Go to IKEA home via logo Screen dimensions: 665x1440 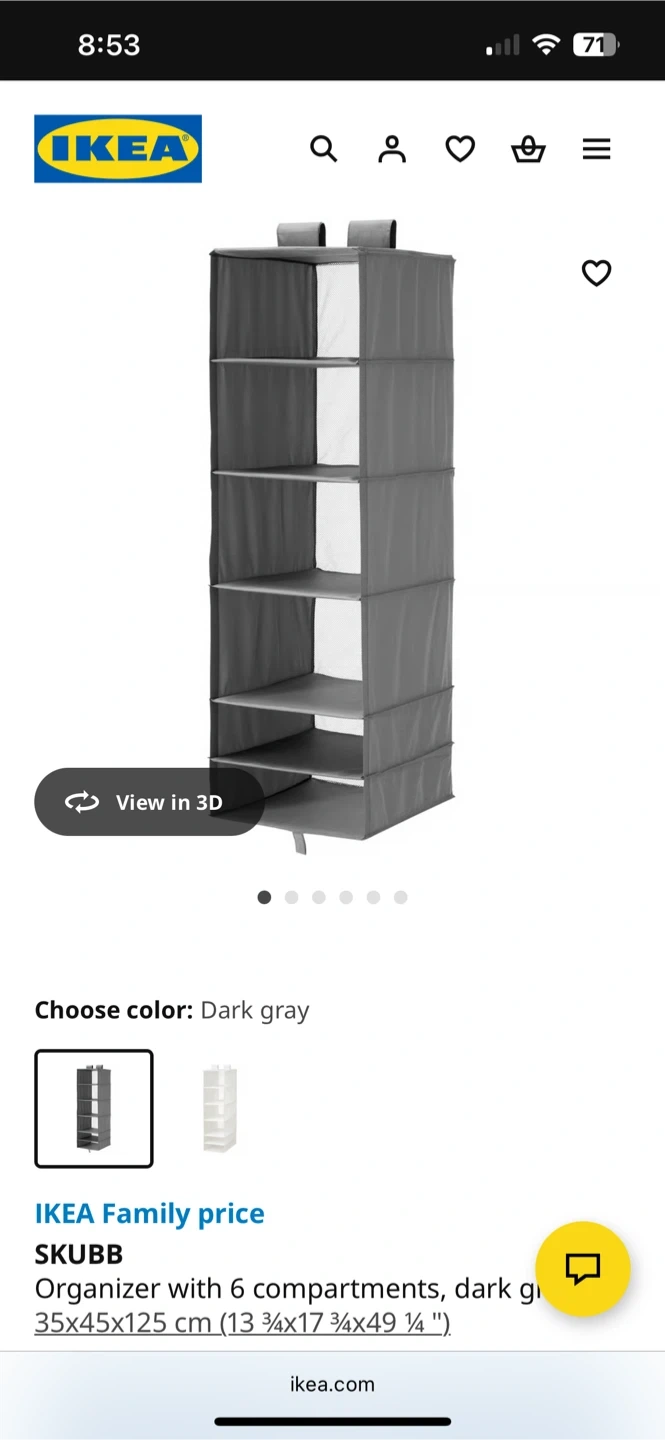pyautogui.click(x=118, y=149)
